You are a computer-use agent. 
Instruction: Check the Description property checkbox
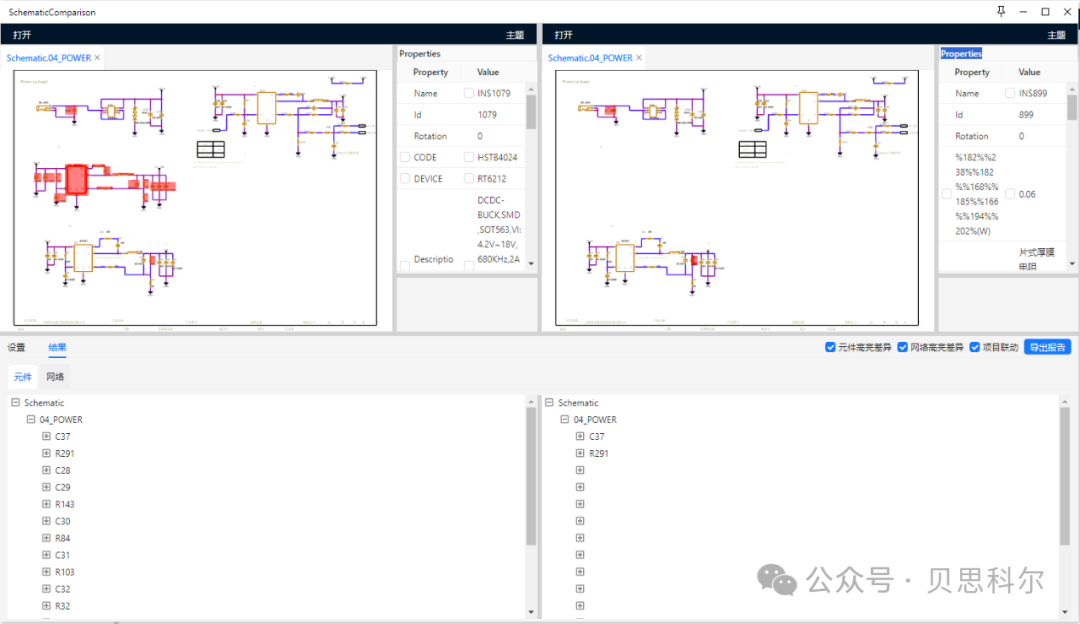coord(405,266)
